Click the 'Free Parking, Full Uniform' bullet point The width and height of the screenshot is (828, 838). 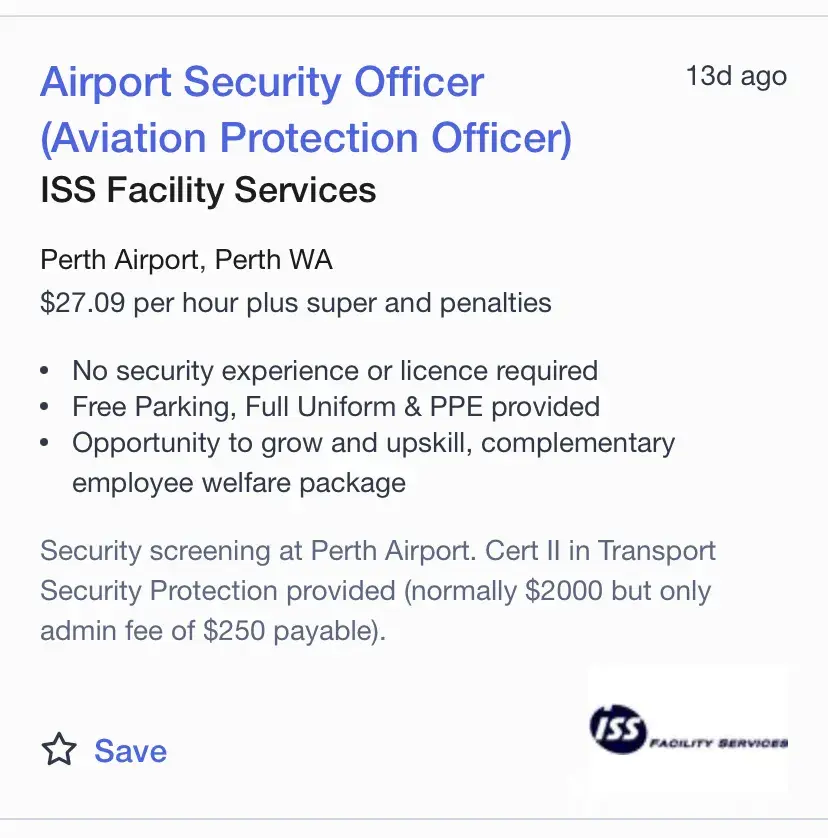pos(335,407)
